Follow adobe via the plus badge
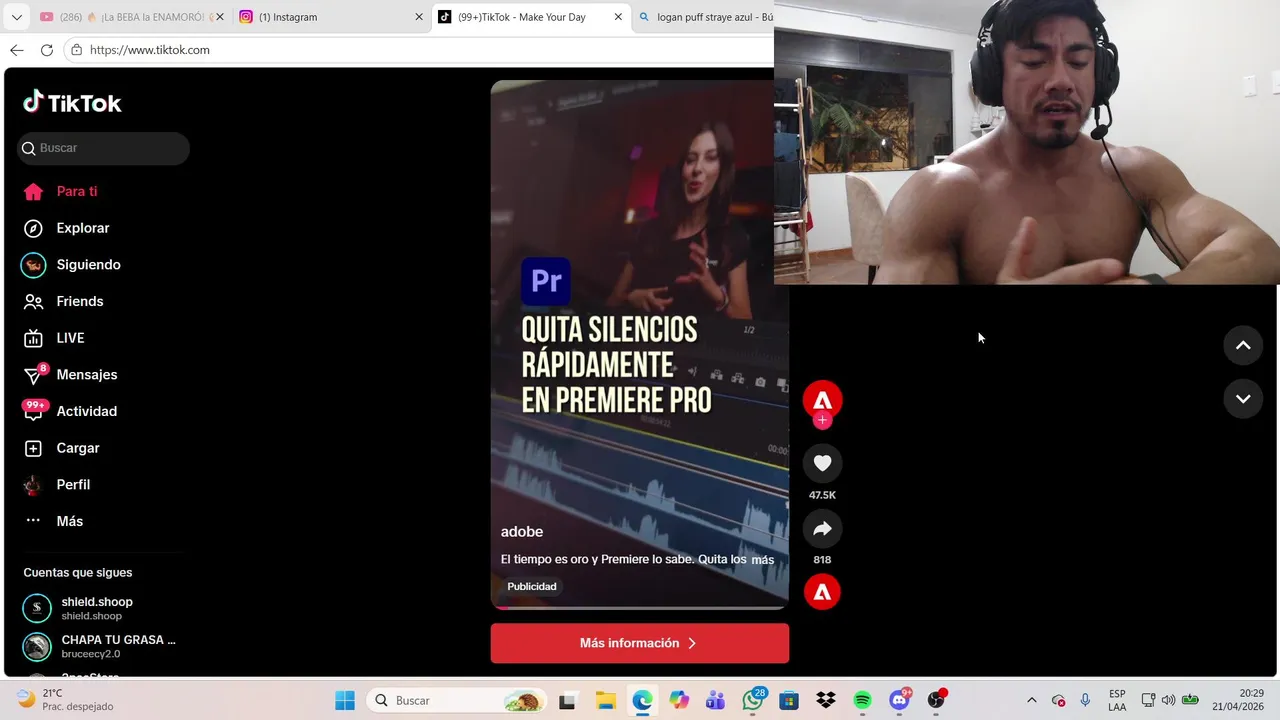Viewport: 1280px width, 720px height. point(822,420)
